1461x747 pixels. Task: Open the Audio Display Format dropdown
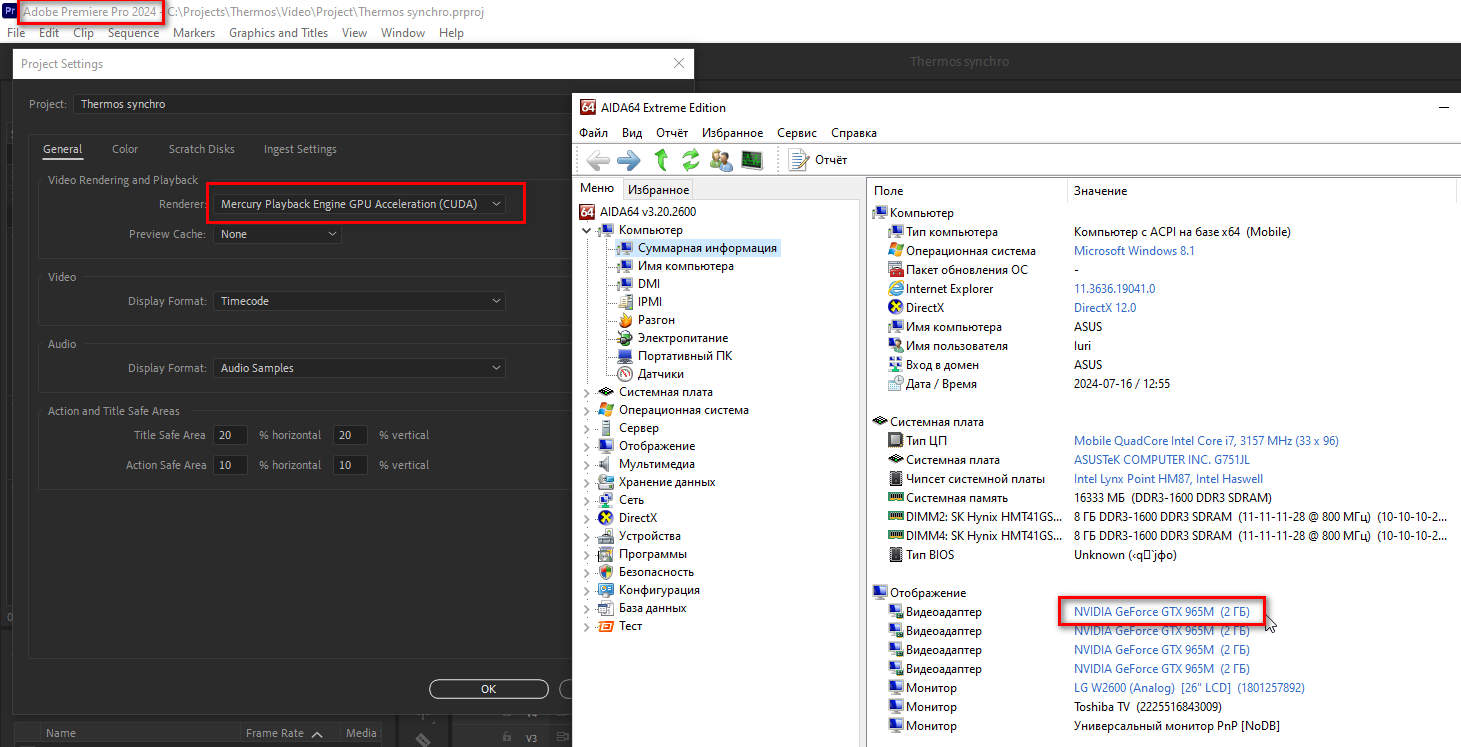click(x=360, y=368)
